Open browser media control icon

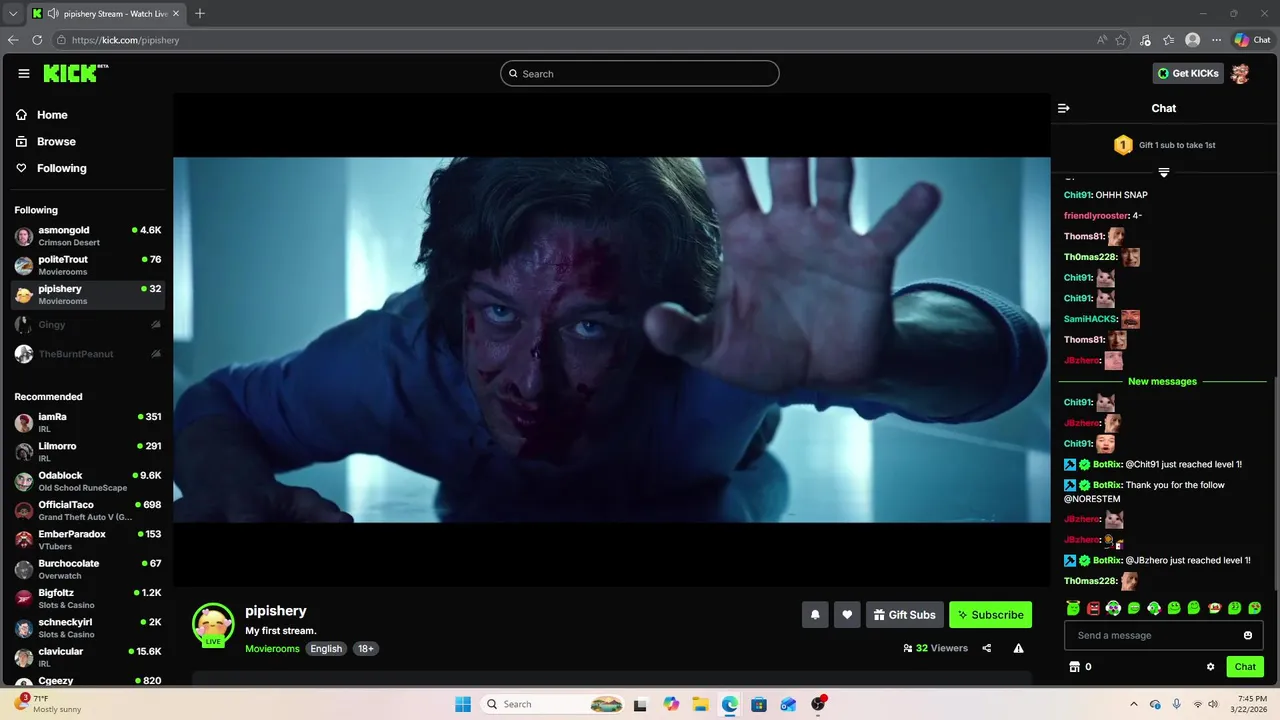pos(1145,40)
